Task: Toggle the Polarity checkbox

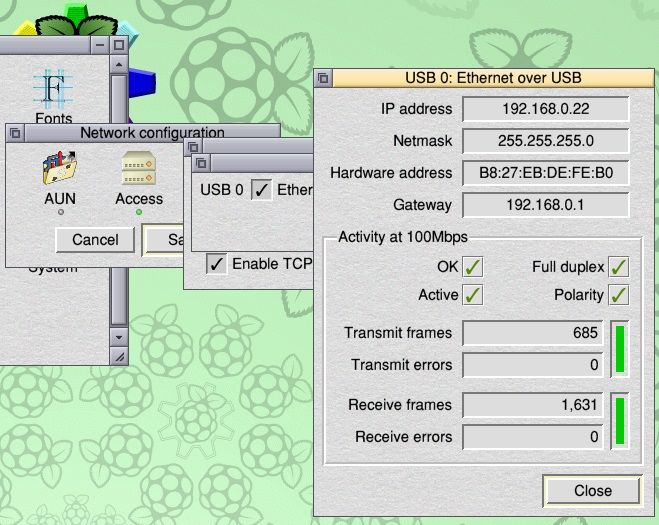Action: tap(619, 295)
